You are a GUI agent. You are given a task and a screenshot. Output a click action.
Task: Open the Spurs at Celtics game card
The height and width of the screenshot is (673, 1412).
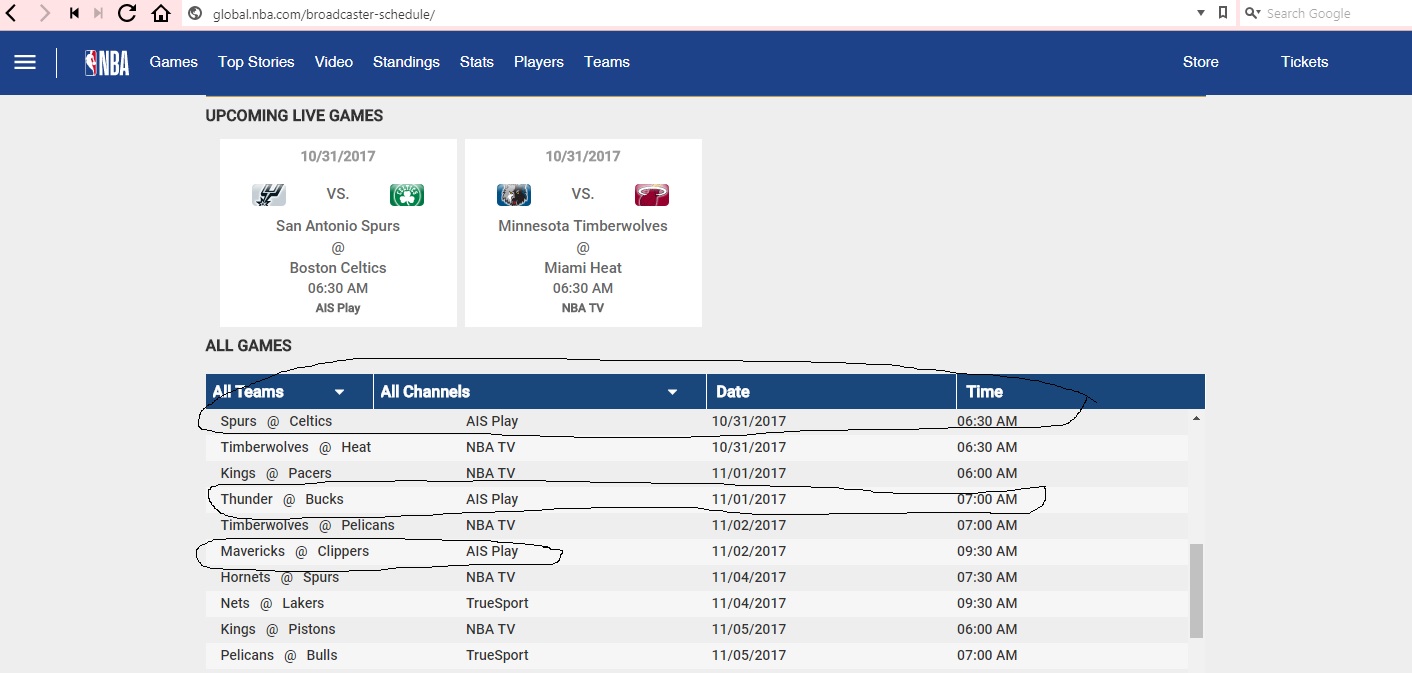click(x=338, y=233)
